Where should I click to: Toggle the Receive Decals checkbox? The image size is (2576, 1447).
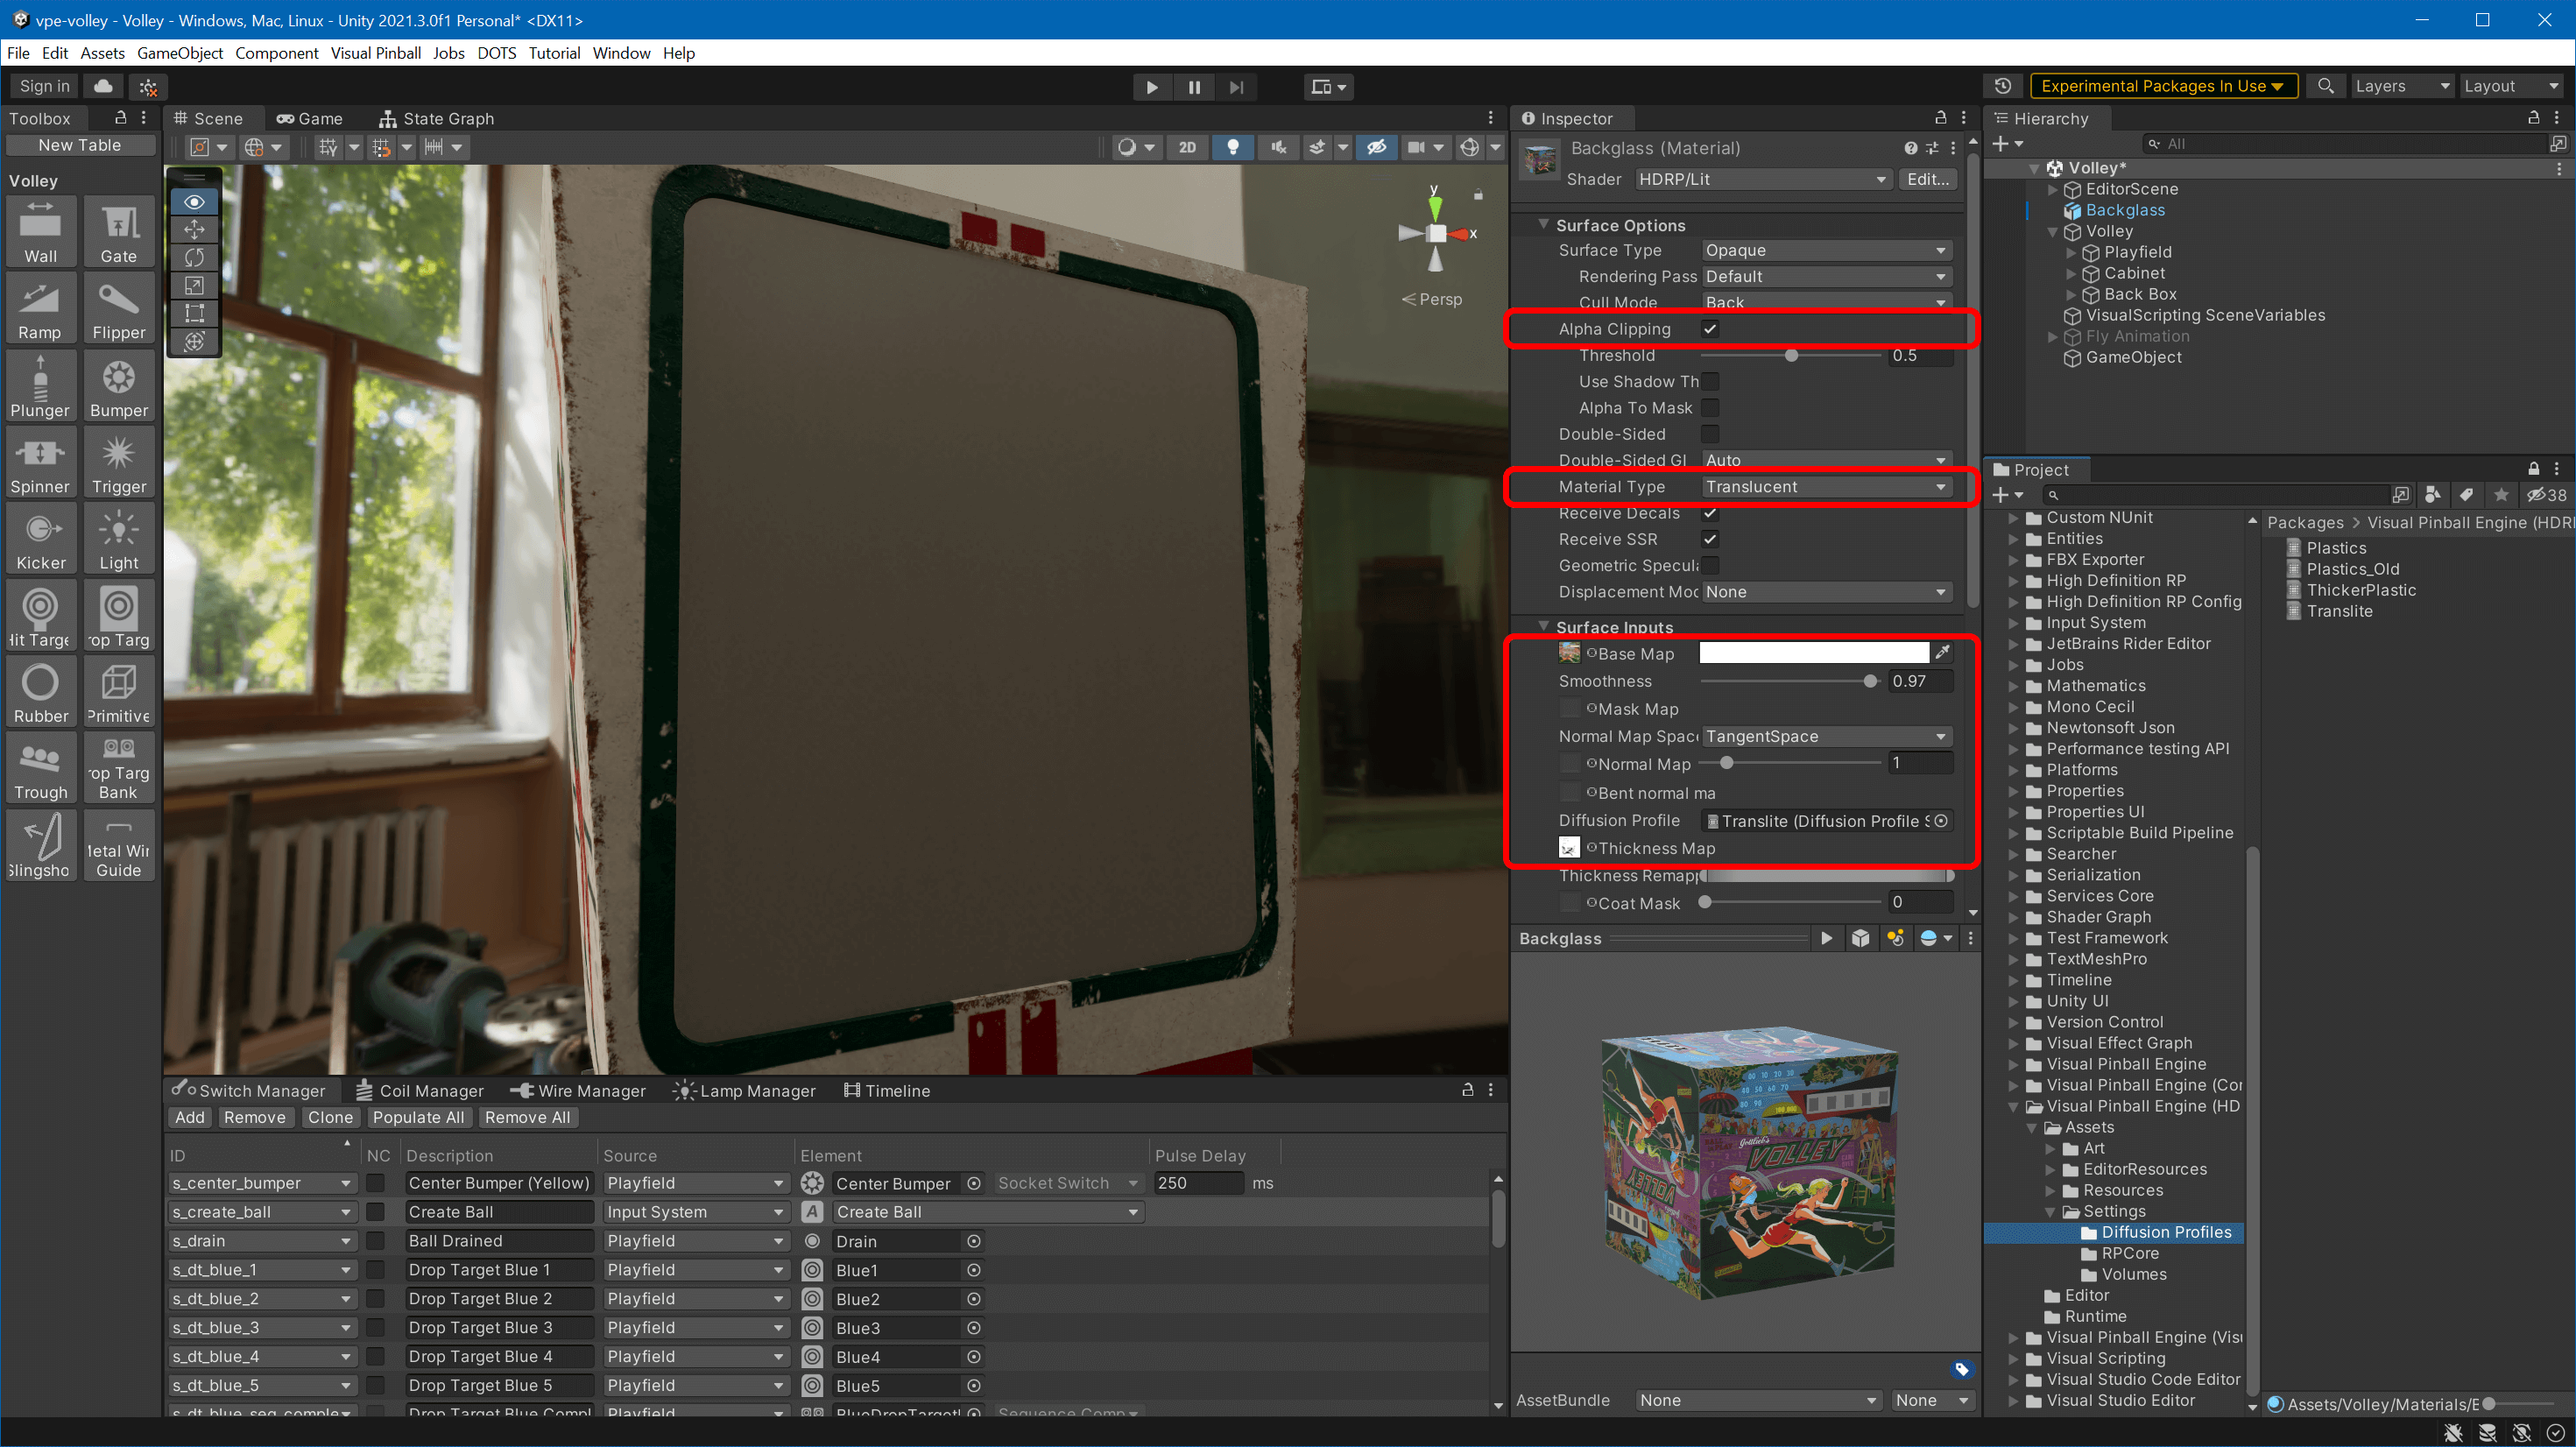click(x=1710, y=513)
